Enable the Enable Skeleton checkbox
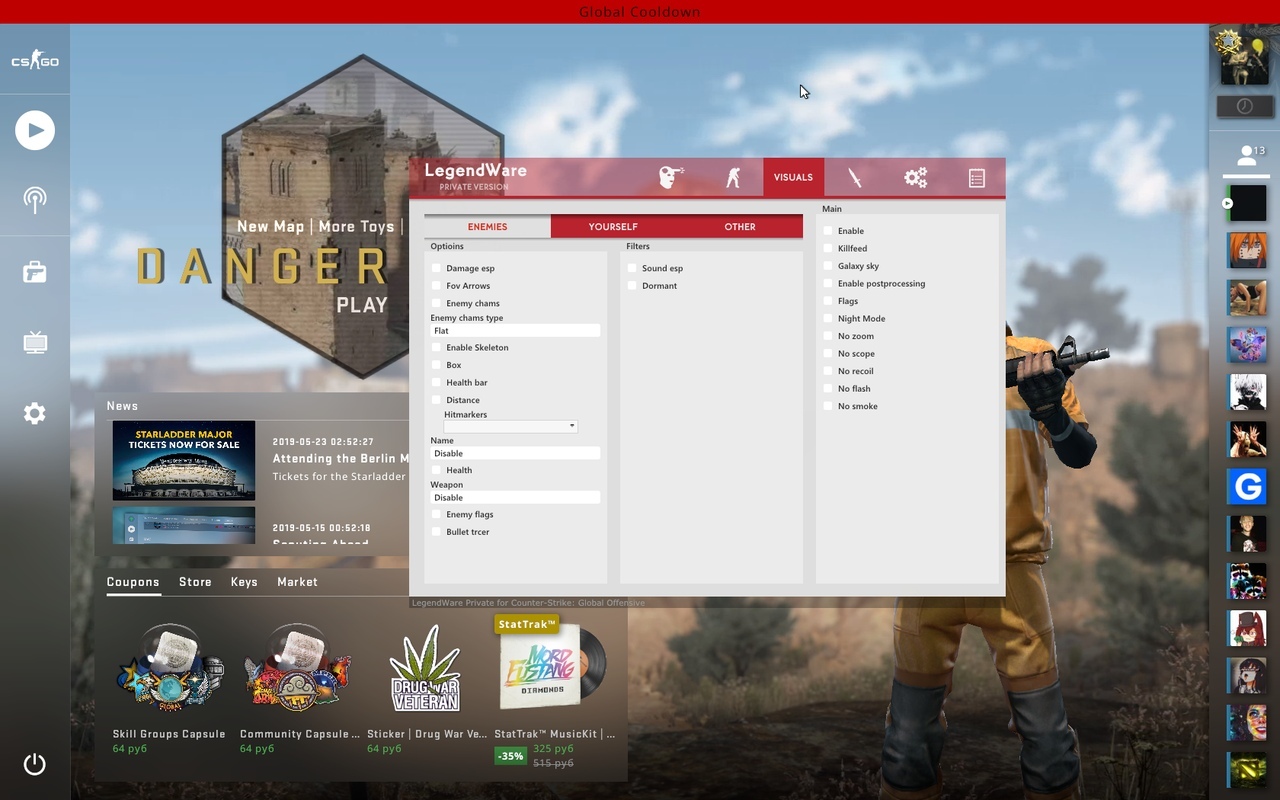Screen dimensions: 1280x800 point(436,347)
